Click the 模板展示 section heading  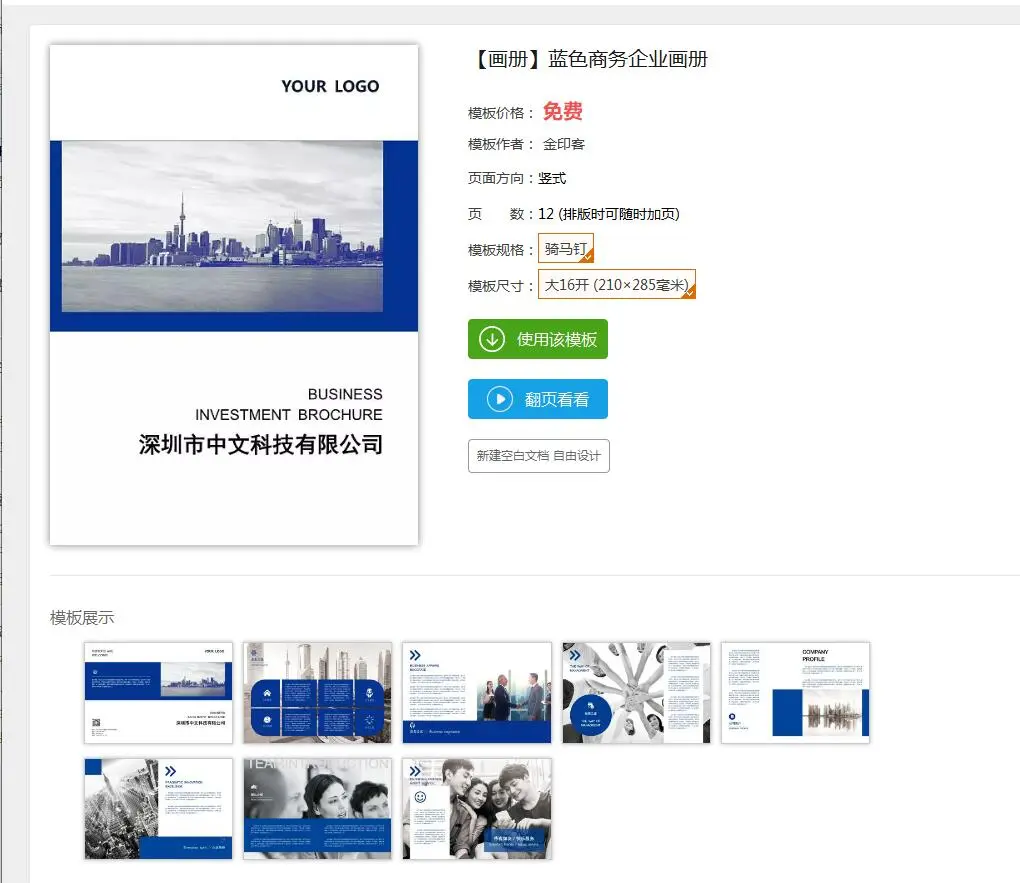[x=82, y=618]
